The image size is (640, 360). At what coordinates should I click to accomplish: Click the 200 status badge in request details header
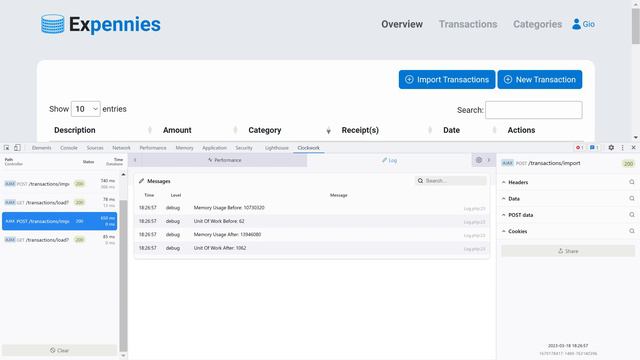click(x=628, y=164)
